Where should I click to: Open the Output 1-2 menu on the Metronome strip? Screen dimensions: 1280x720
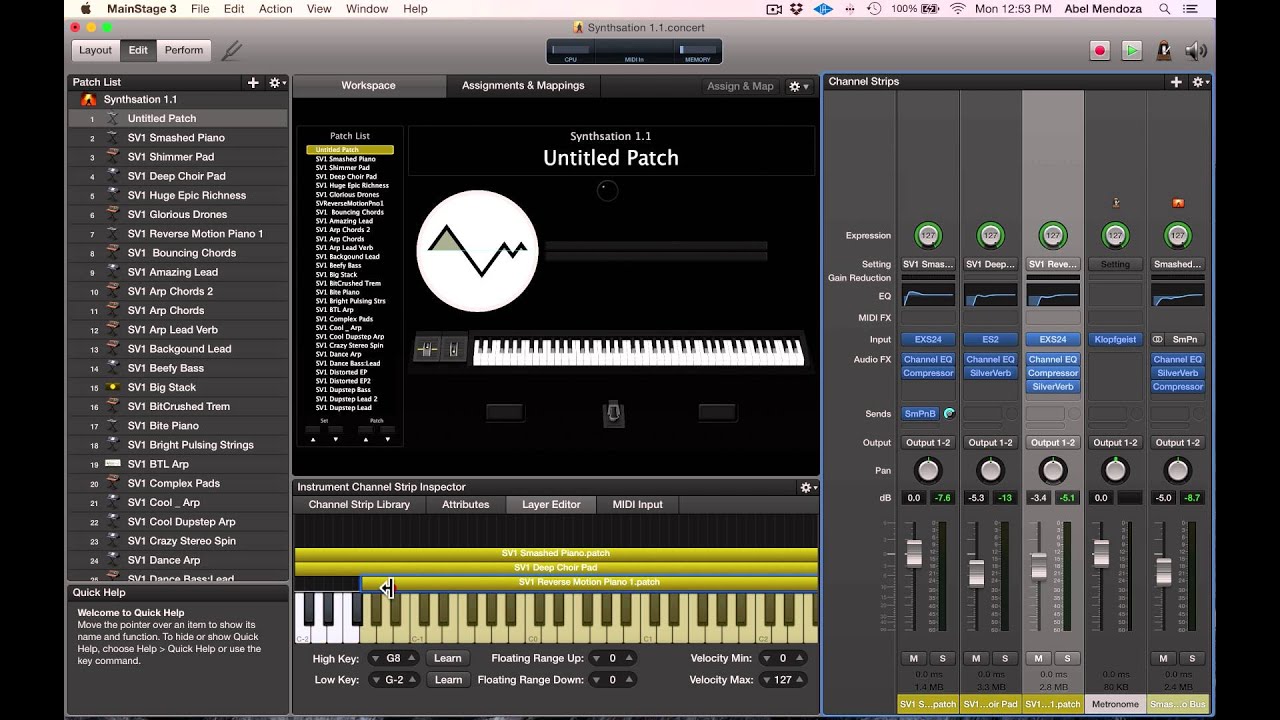pyautogui.click(x=1115, y=442)
